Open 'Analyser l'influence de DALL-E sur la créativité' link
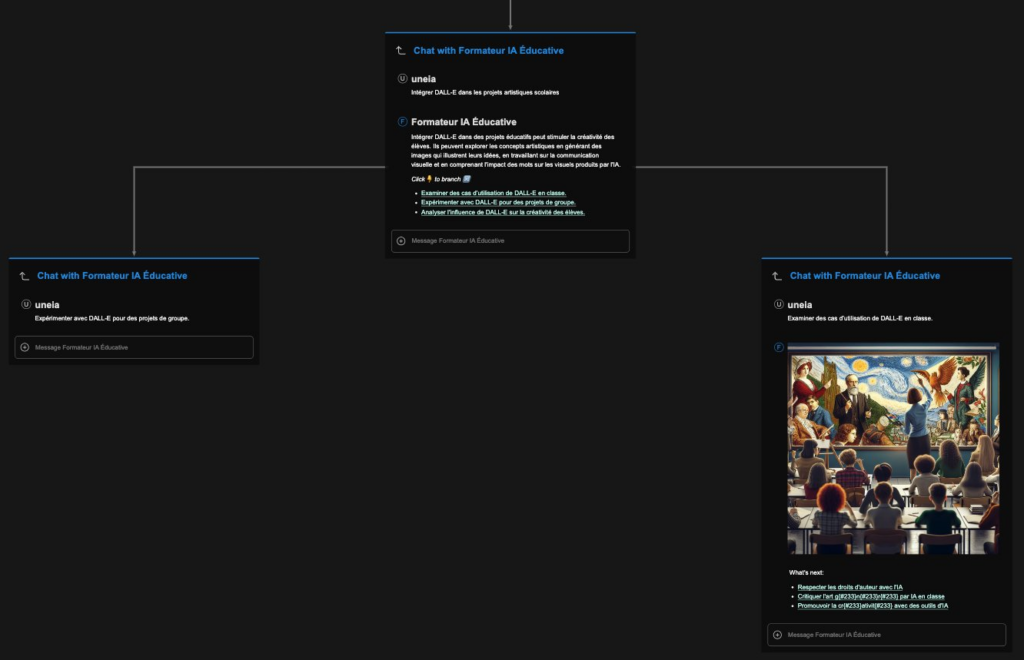Image resolution: width=1024 pixels, height=660 pixels. point(502,212)
